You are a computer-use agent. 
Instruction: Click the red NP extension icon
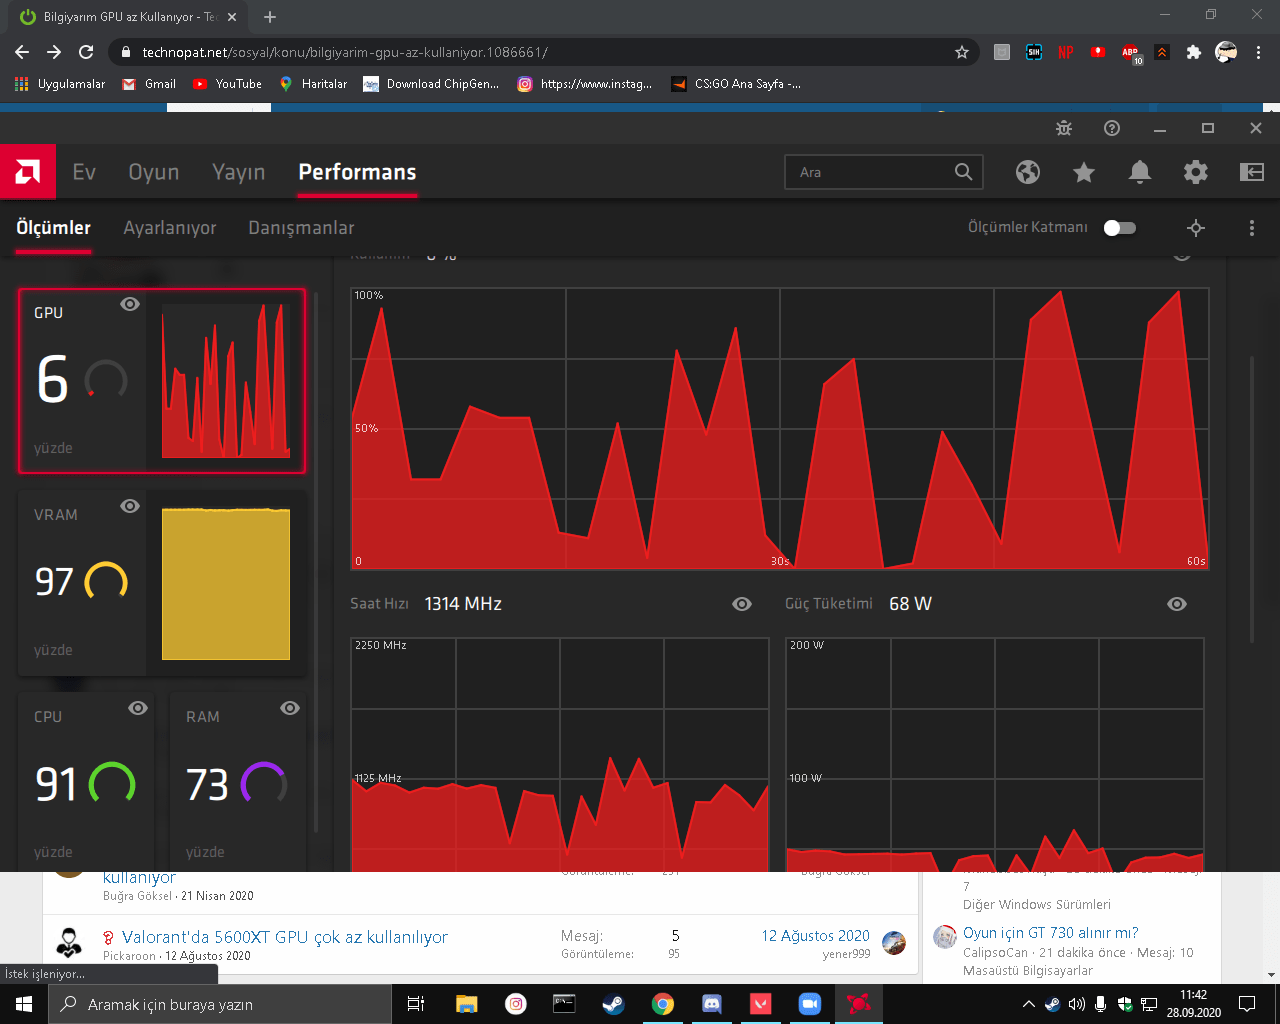coord(1066,52)
